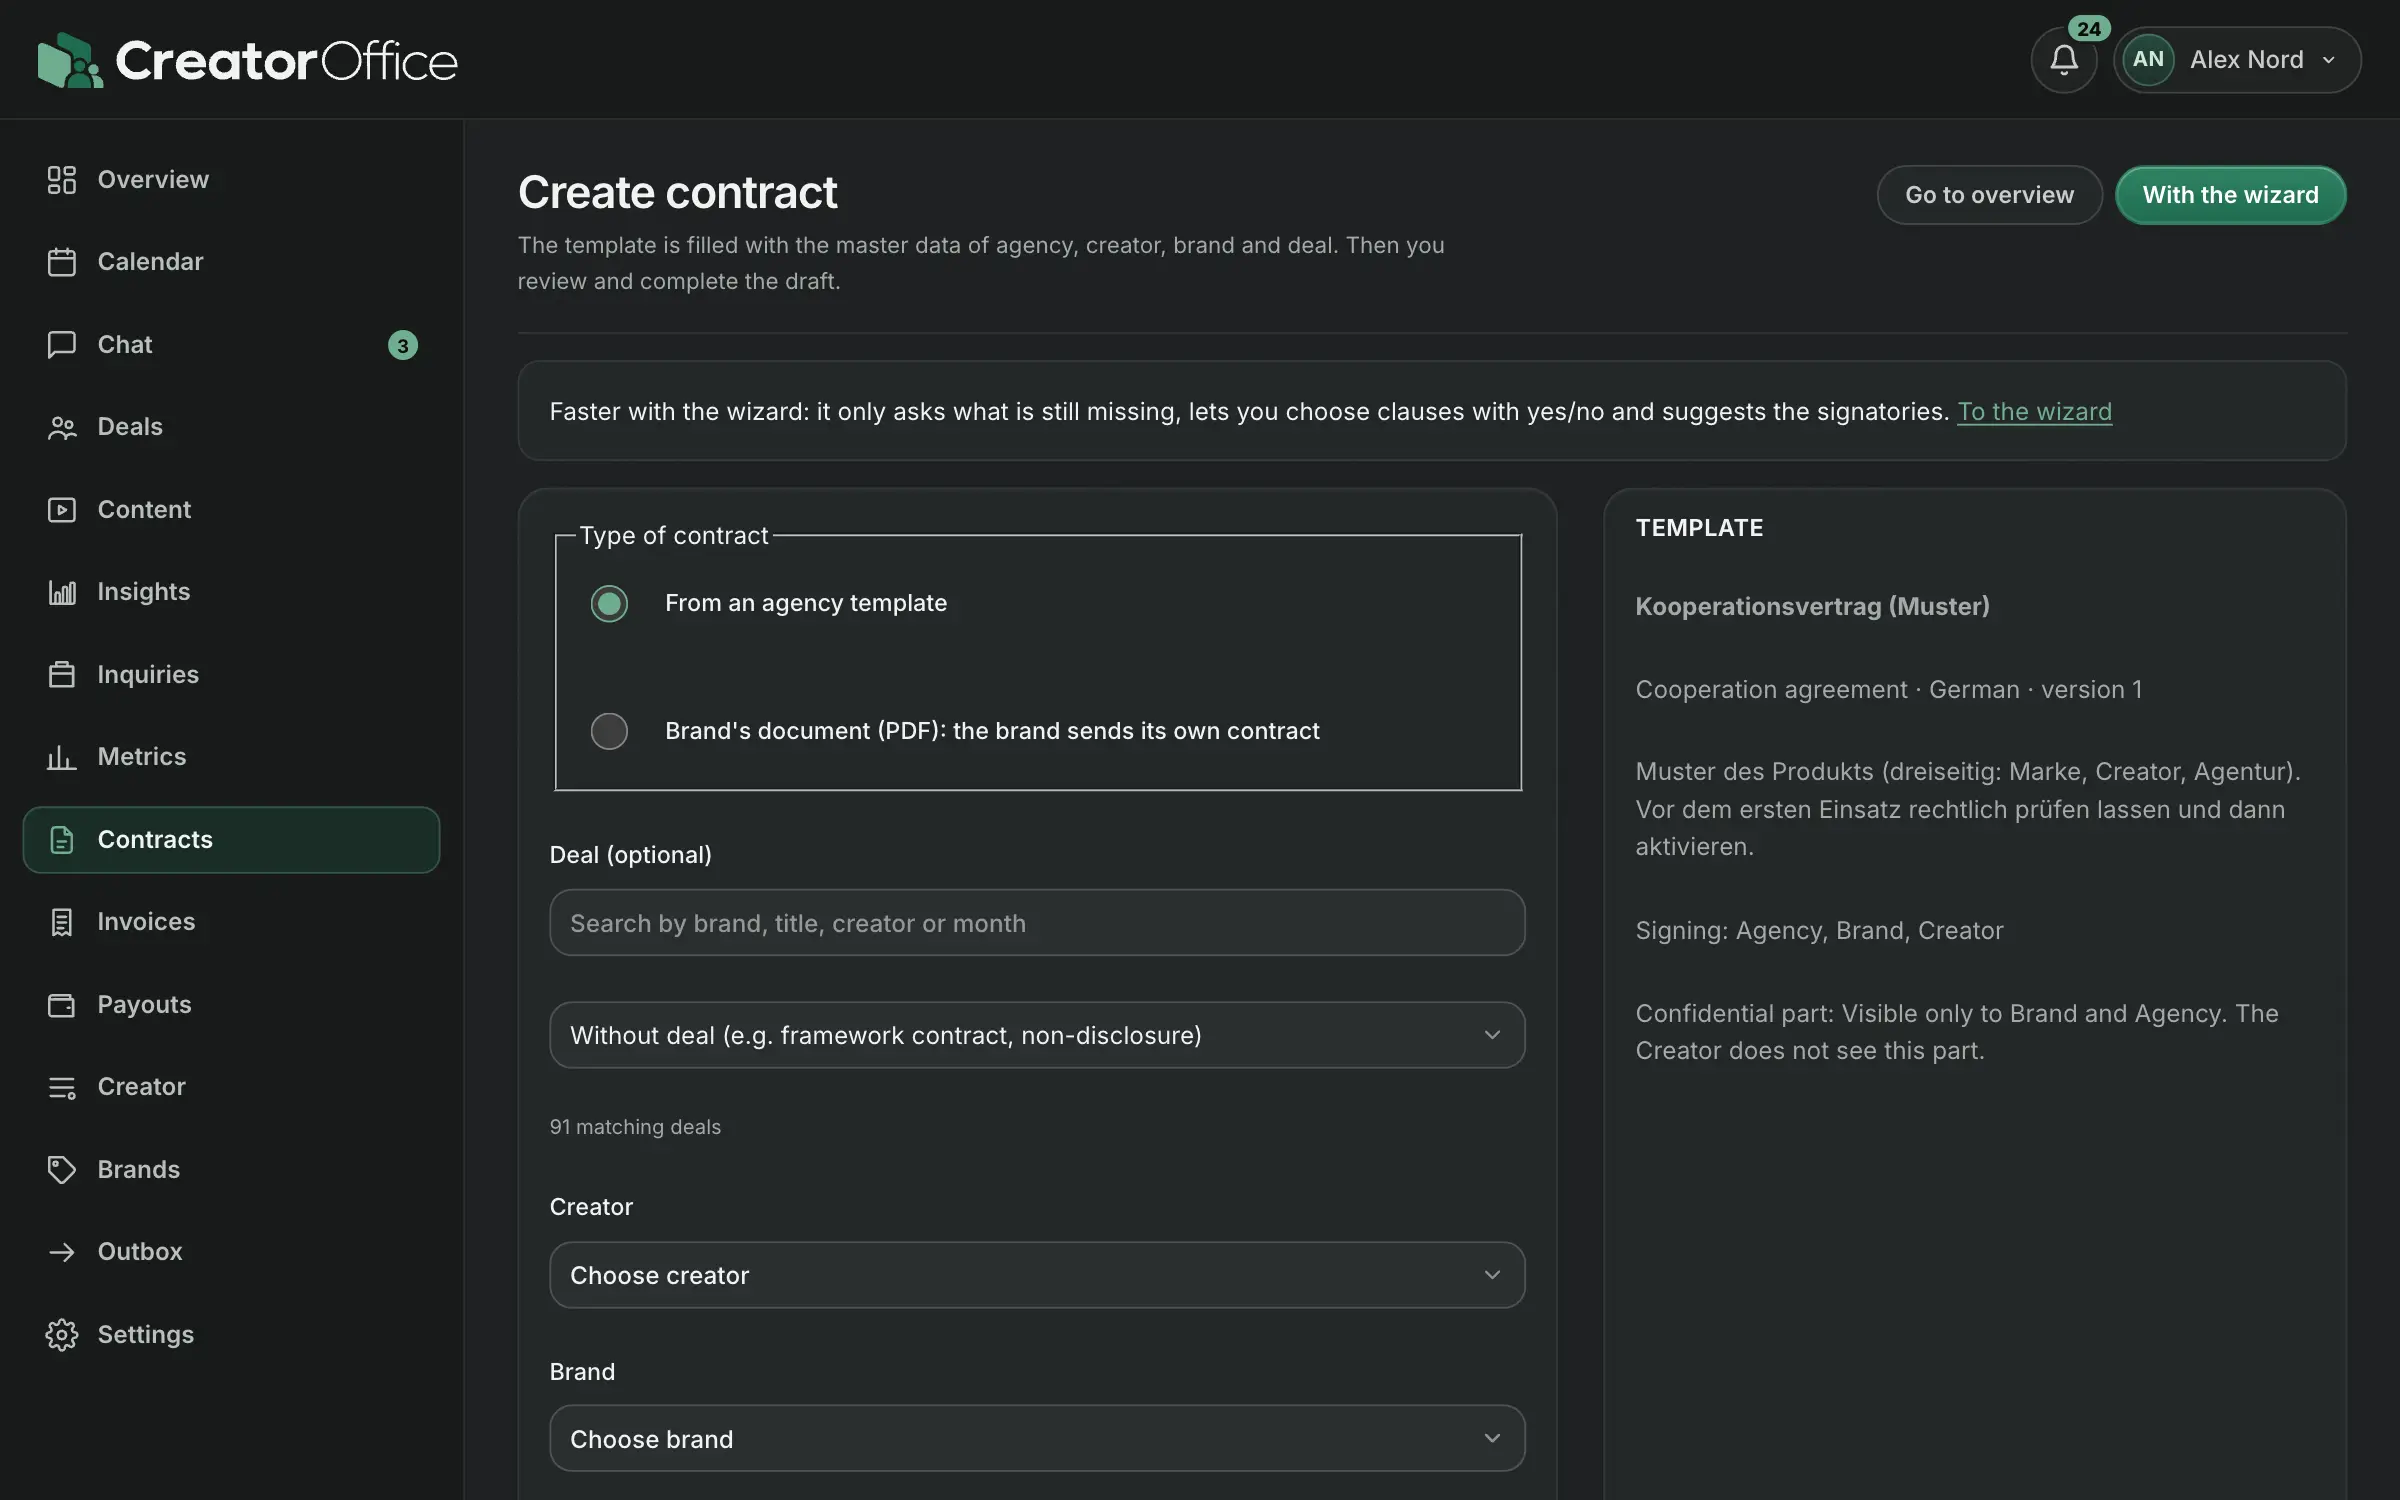The image size is (2400, 1500).
Task: Click the 'Create contract' page heading
Action: (x=677, y=193)
